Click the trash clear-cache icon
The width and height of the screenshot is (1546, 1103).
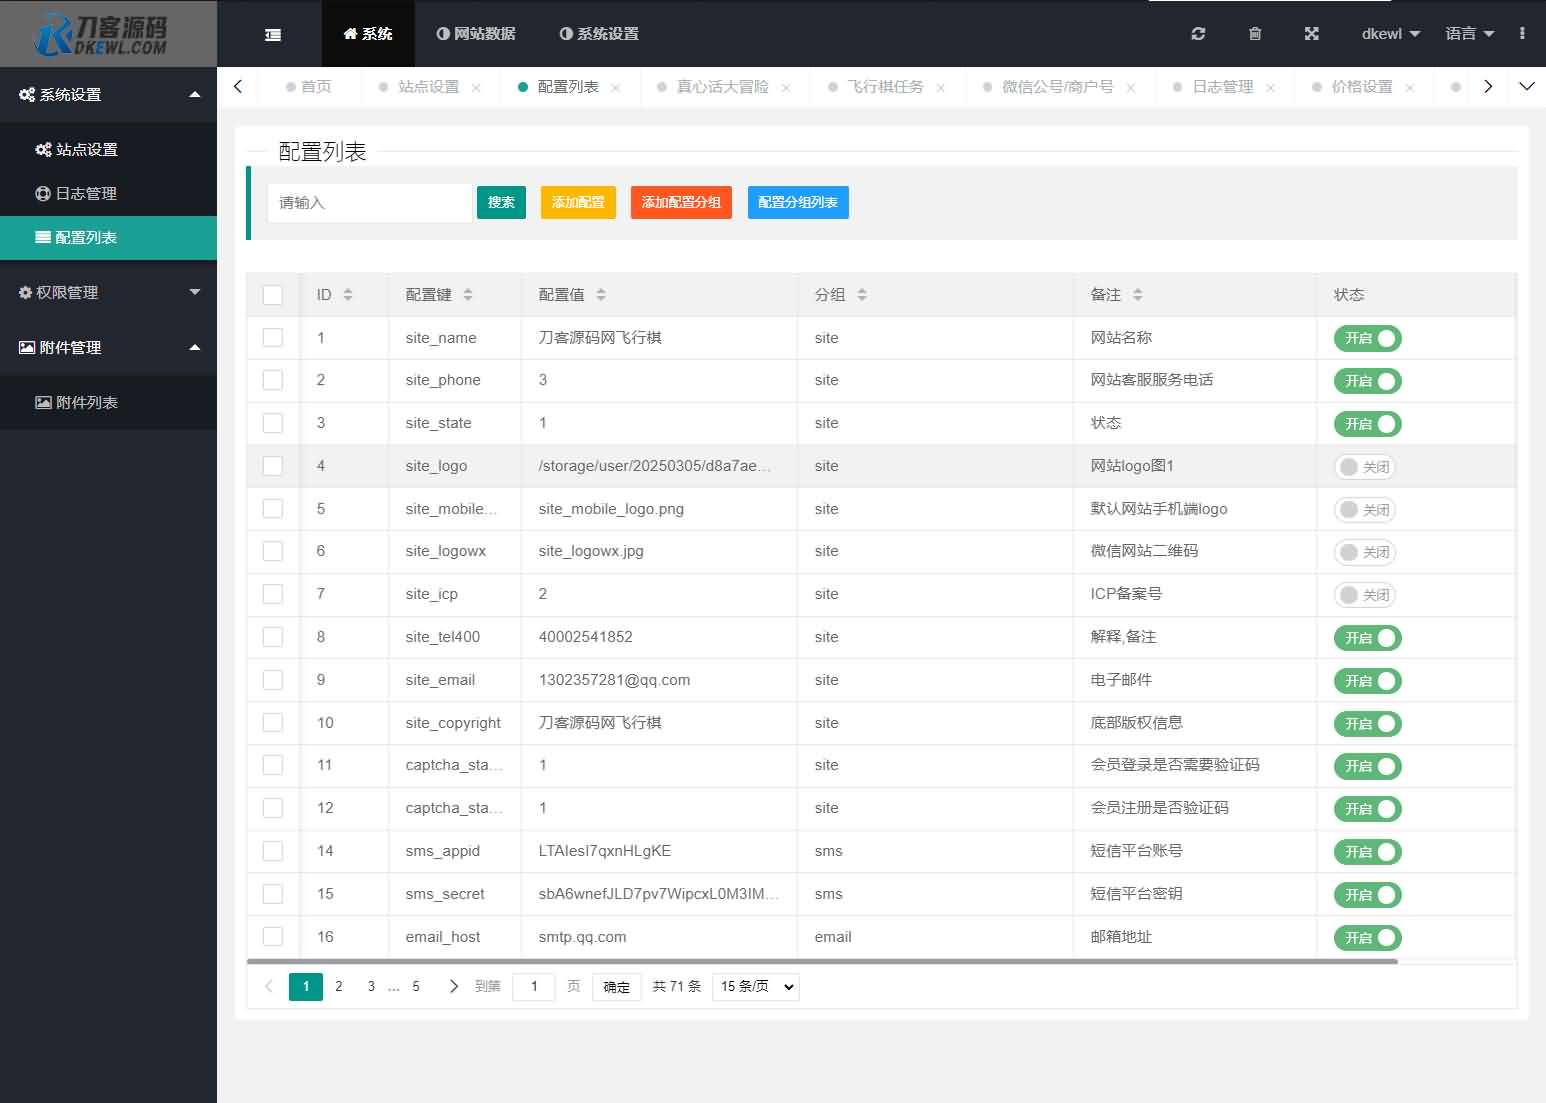1255,34
